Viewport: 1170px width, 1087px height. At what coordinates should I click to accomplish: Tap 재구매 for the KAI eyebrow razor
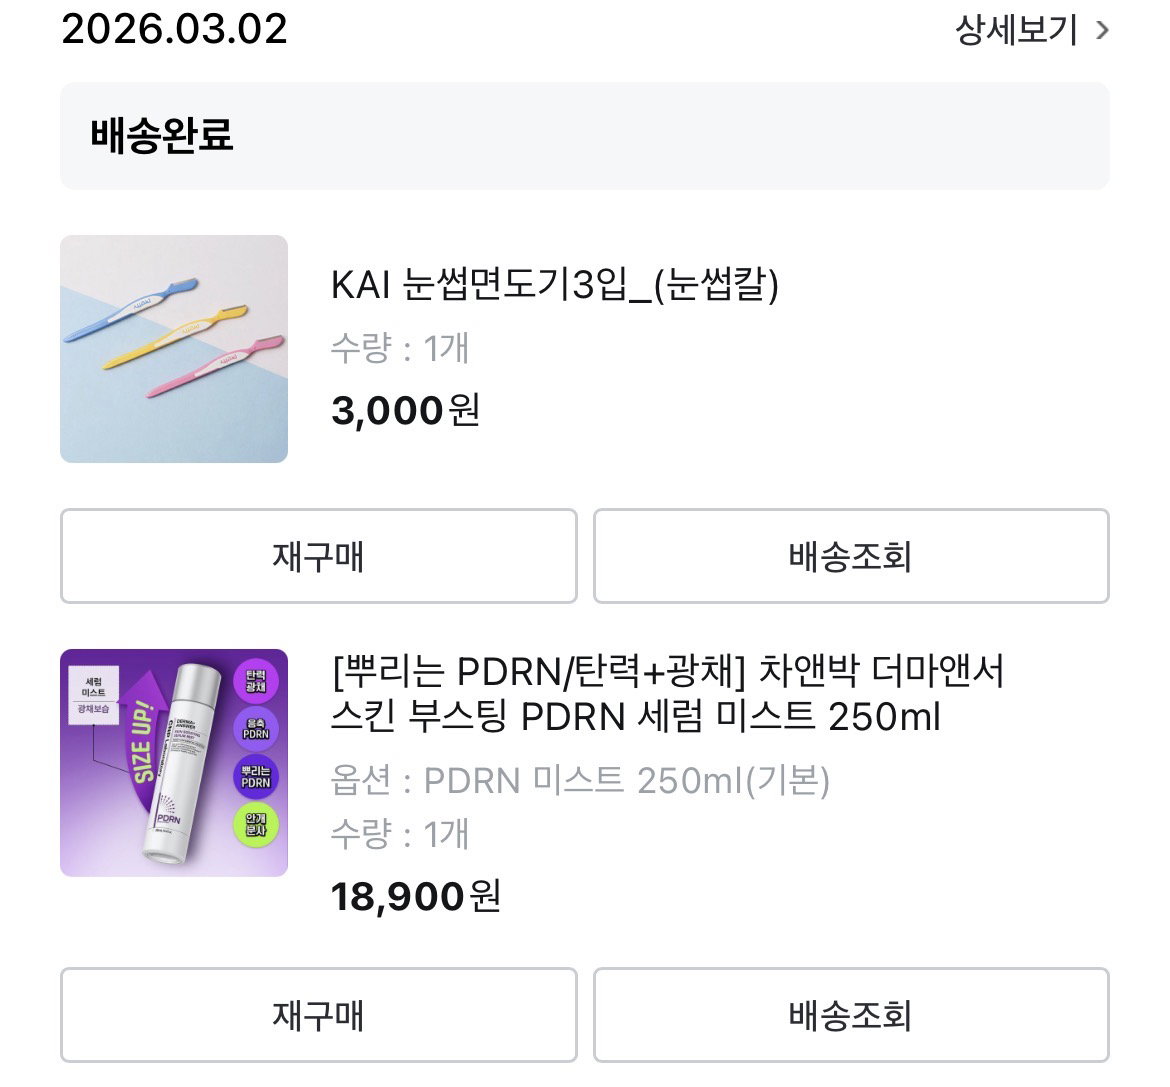pyautogui.click(x=319, y=556)
